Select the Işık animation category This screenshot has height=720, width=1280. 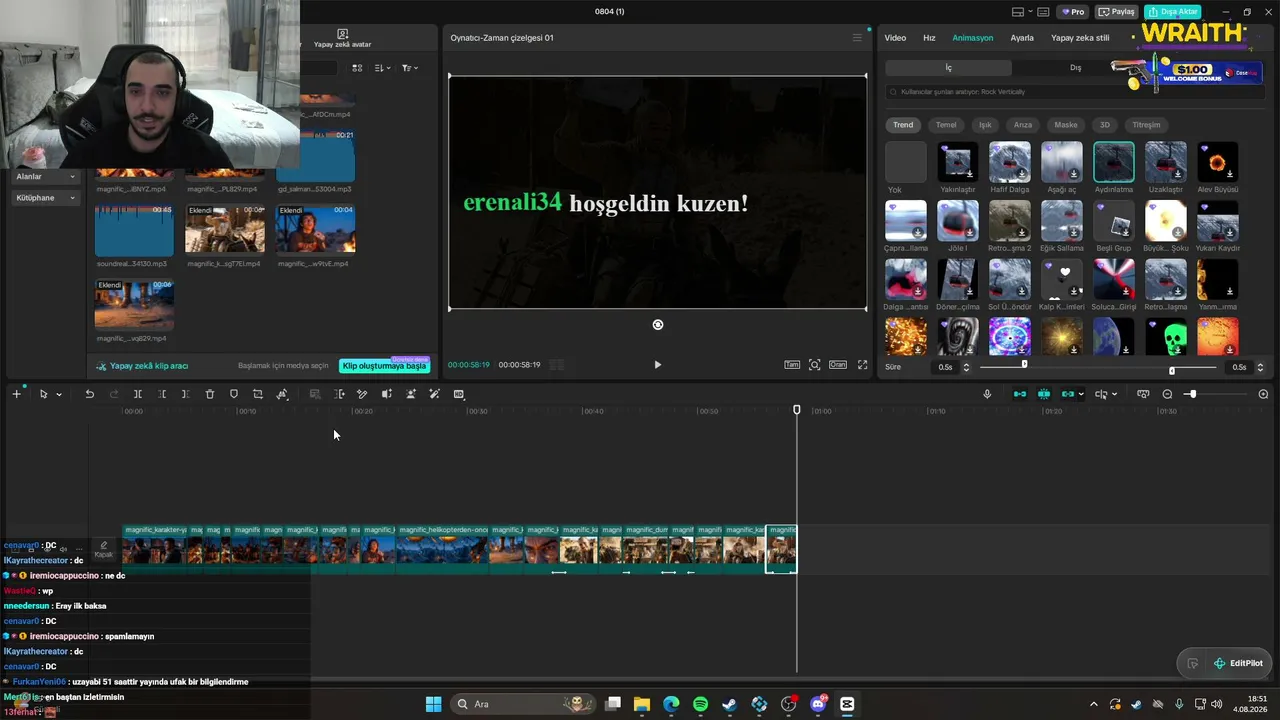[x=985, y=125]
